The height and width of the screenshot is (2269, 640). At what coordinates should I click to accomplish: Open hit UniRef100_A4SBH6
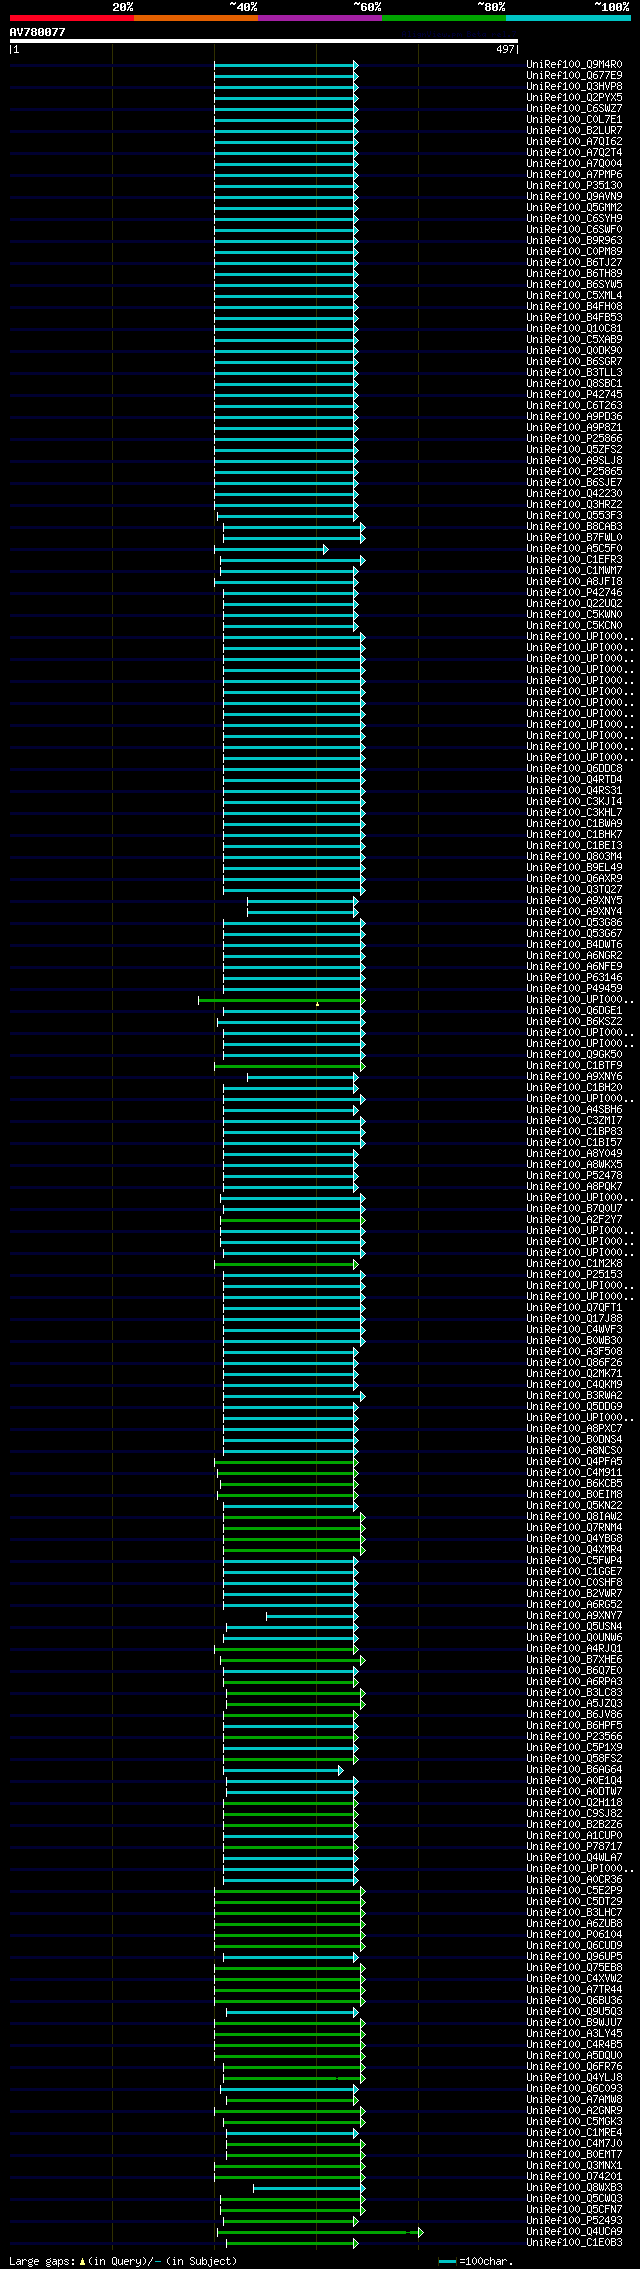click(574, 1110)
